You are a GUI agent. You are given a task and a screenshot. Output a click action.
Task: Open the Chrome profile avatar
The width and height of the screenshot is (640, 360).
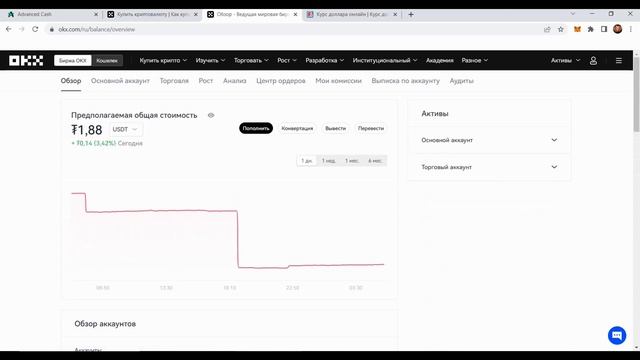[618, 29]
